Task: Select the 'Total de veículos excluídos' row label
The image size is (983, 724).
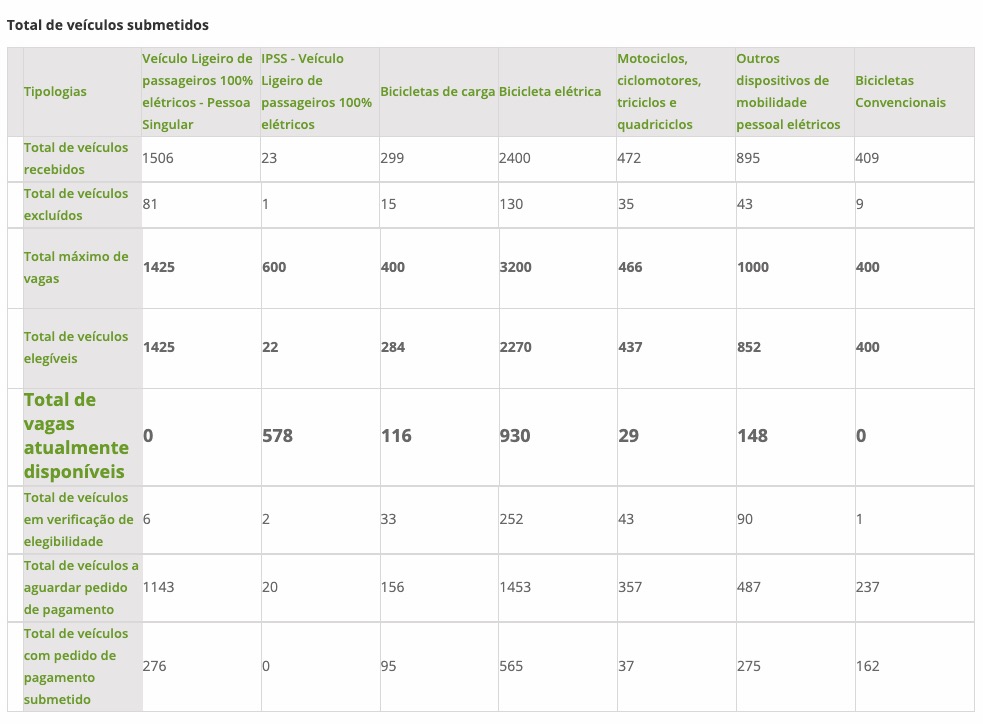Action: tap(76, 204)
